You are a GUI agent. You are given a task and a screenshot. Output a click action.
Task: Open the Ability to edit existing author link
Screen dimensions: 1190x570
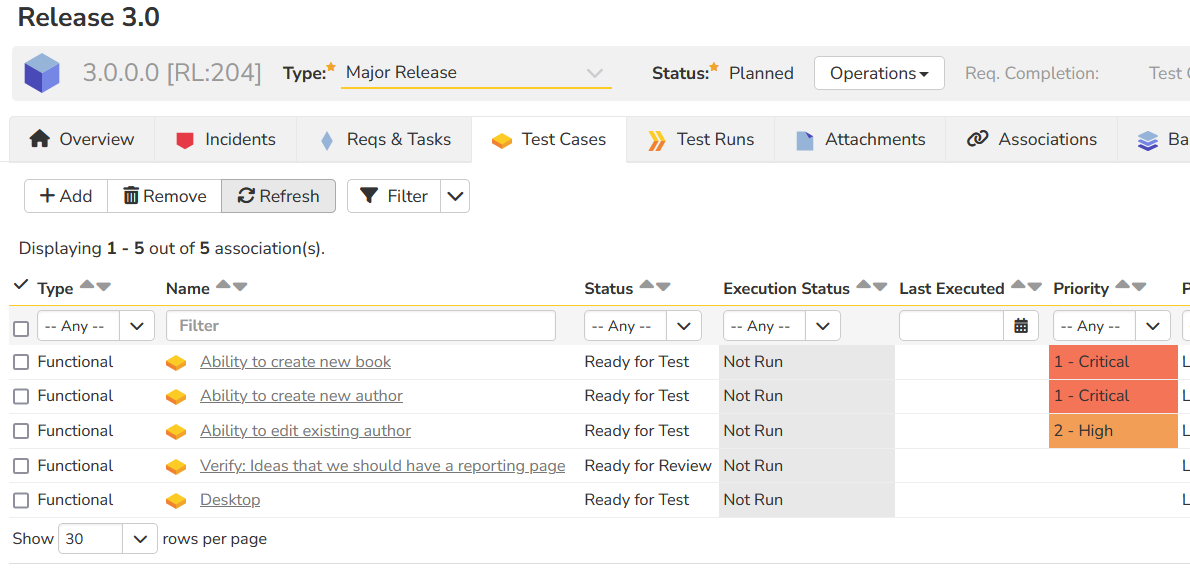pyautogui.click(x=305, y=431)
